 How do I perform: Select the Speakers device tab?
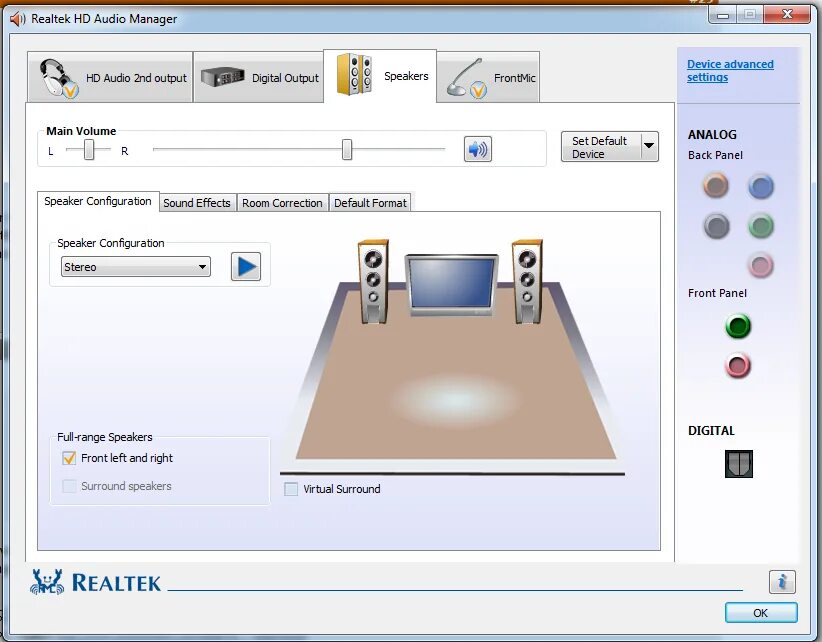coord(380,76)
